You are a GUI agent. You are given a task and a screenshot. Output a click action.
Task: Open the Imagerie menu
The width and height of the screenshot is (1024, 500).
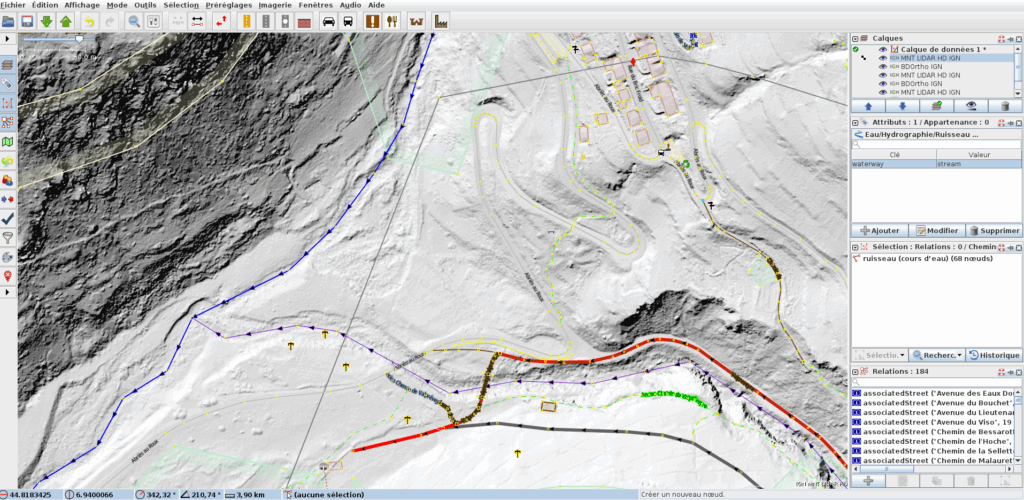(x=274, y=5)
